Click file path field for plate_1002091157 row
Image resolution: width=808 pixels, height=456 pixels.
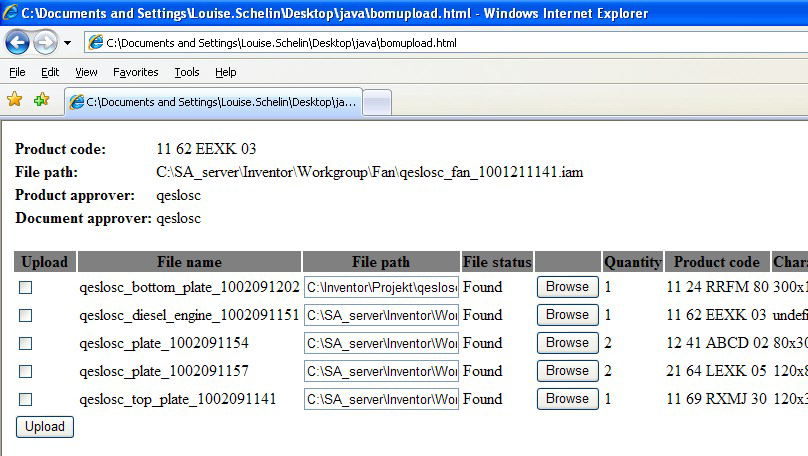pos(381,371)
